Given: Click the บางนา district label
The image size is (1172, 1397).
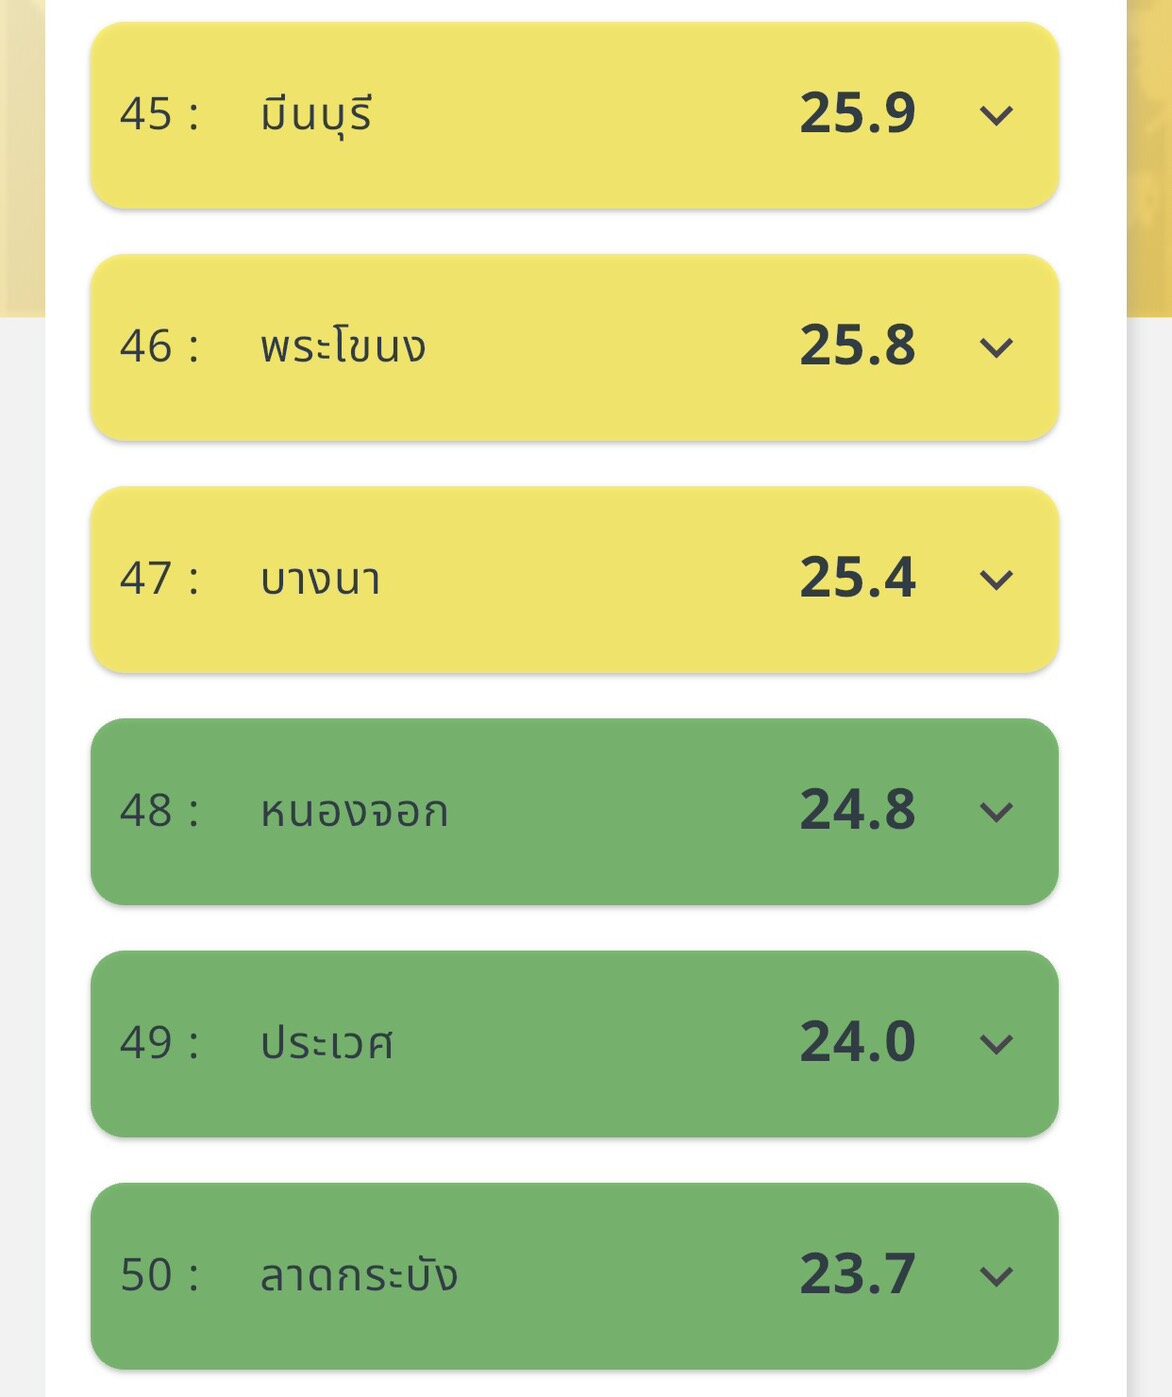Looking at the screenshot, I should click(x=320, y=579).
